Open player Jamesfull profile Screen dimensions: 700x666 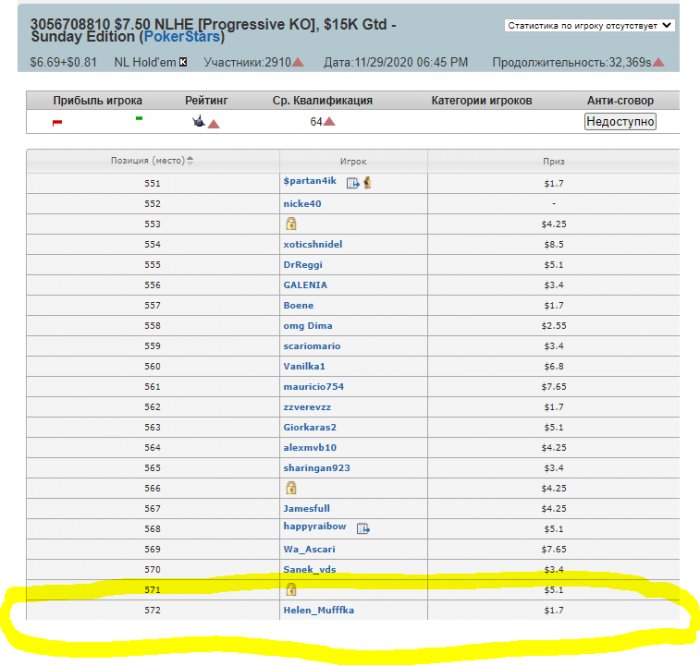(x=306, y=508)
